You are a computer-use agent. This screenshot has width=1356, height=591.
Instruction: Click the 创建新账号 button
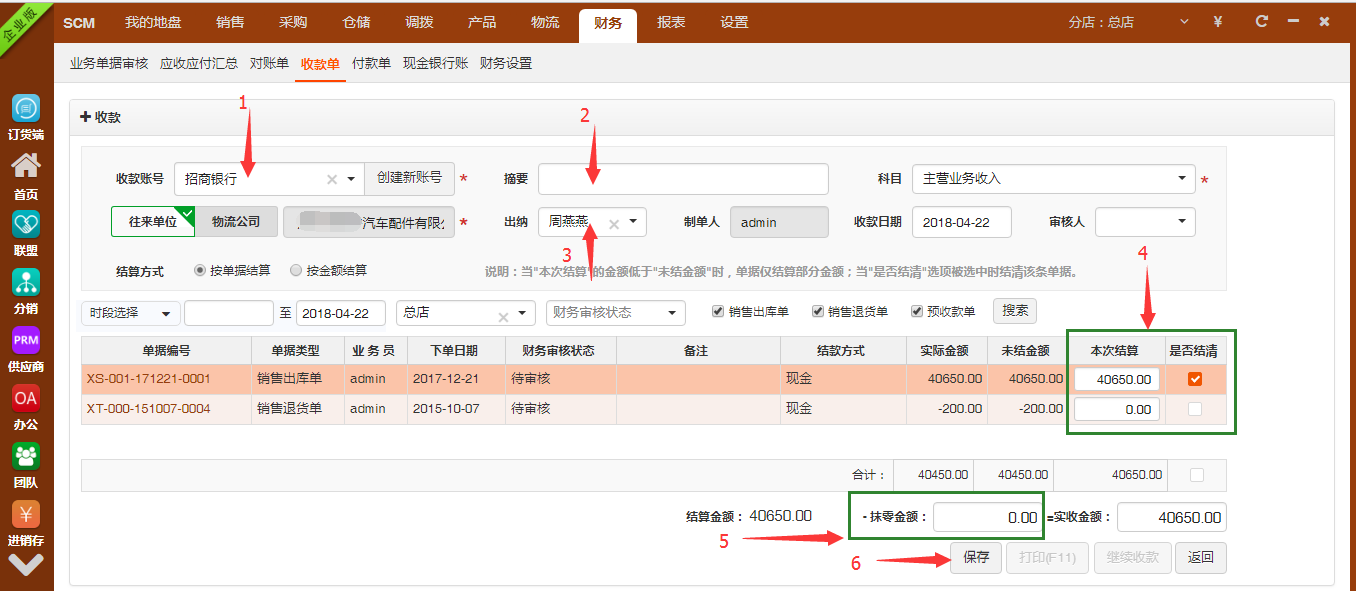tap(409, 178)
